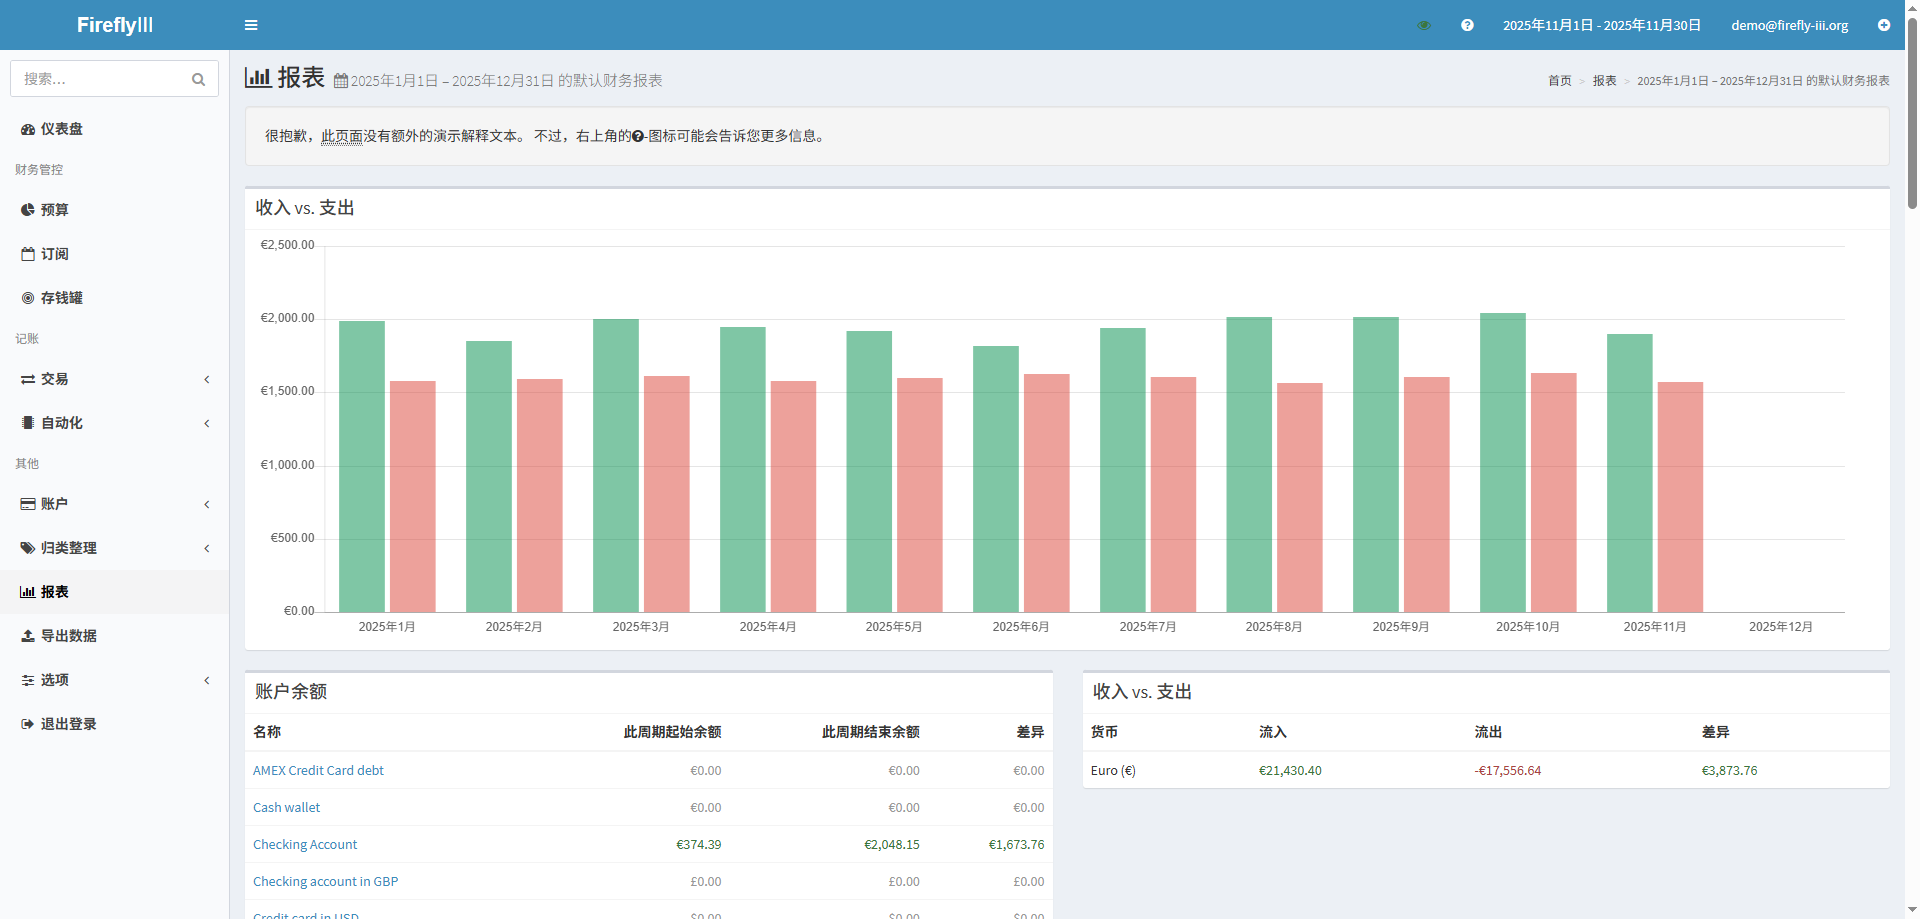Click 退出登录 logout icon

pyautogui.click(x=28, y=724)
